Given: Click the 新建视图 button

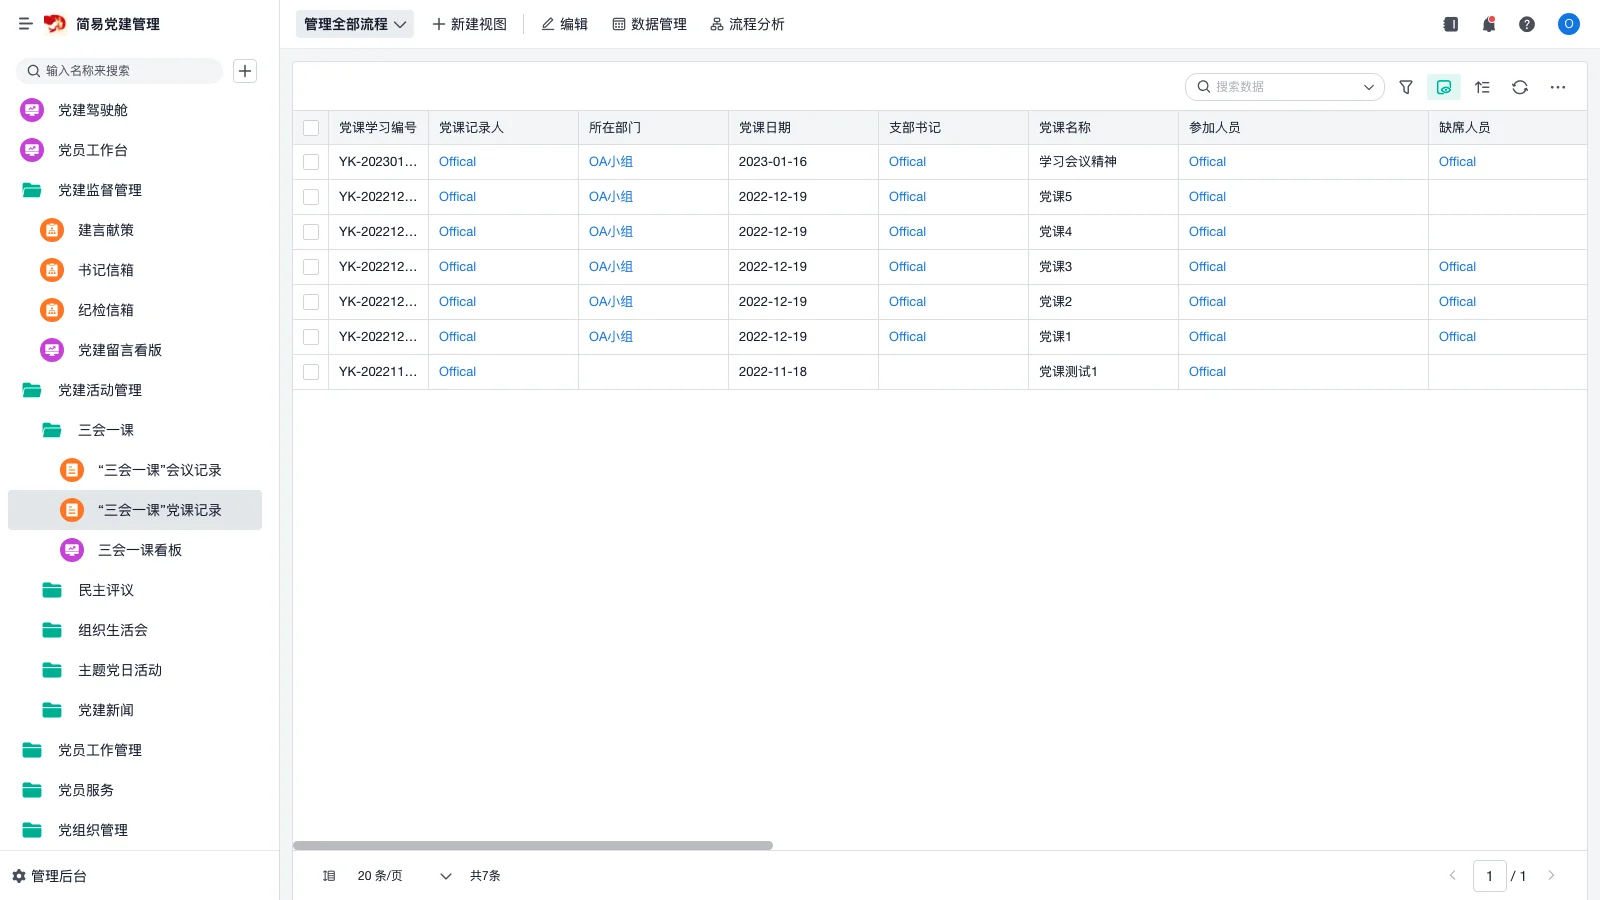Looking at the screenshot, I should [469, 24].
